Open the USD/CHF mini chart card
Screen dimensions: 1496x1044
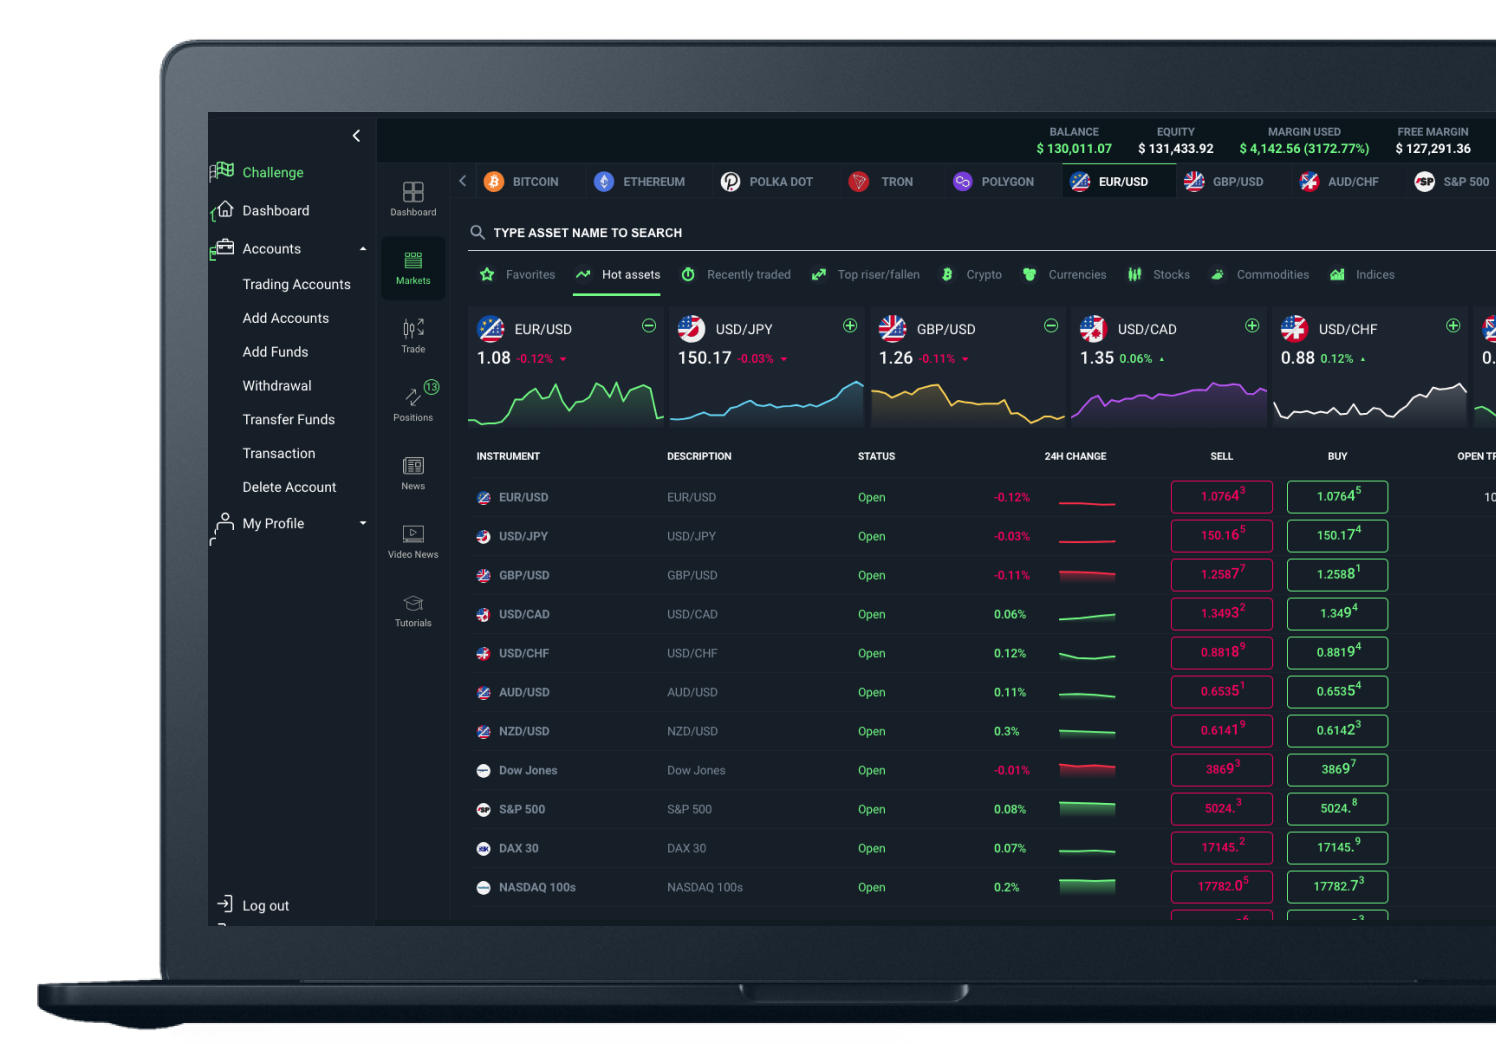coord(1369,367)
